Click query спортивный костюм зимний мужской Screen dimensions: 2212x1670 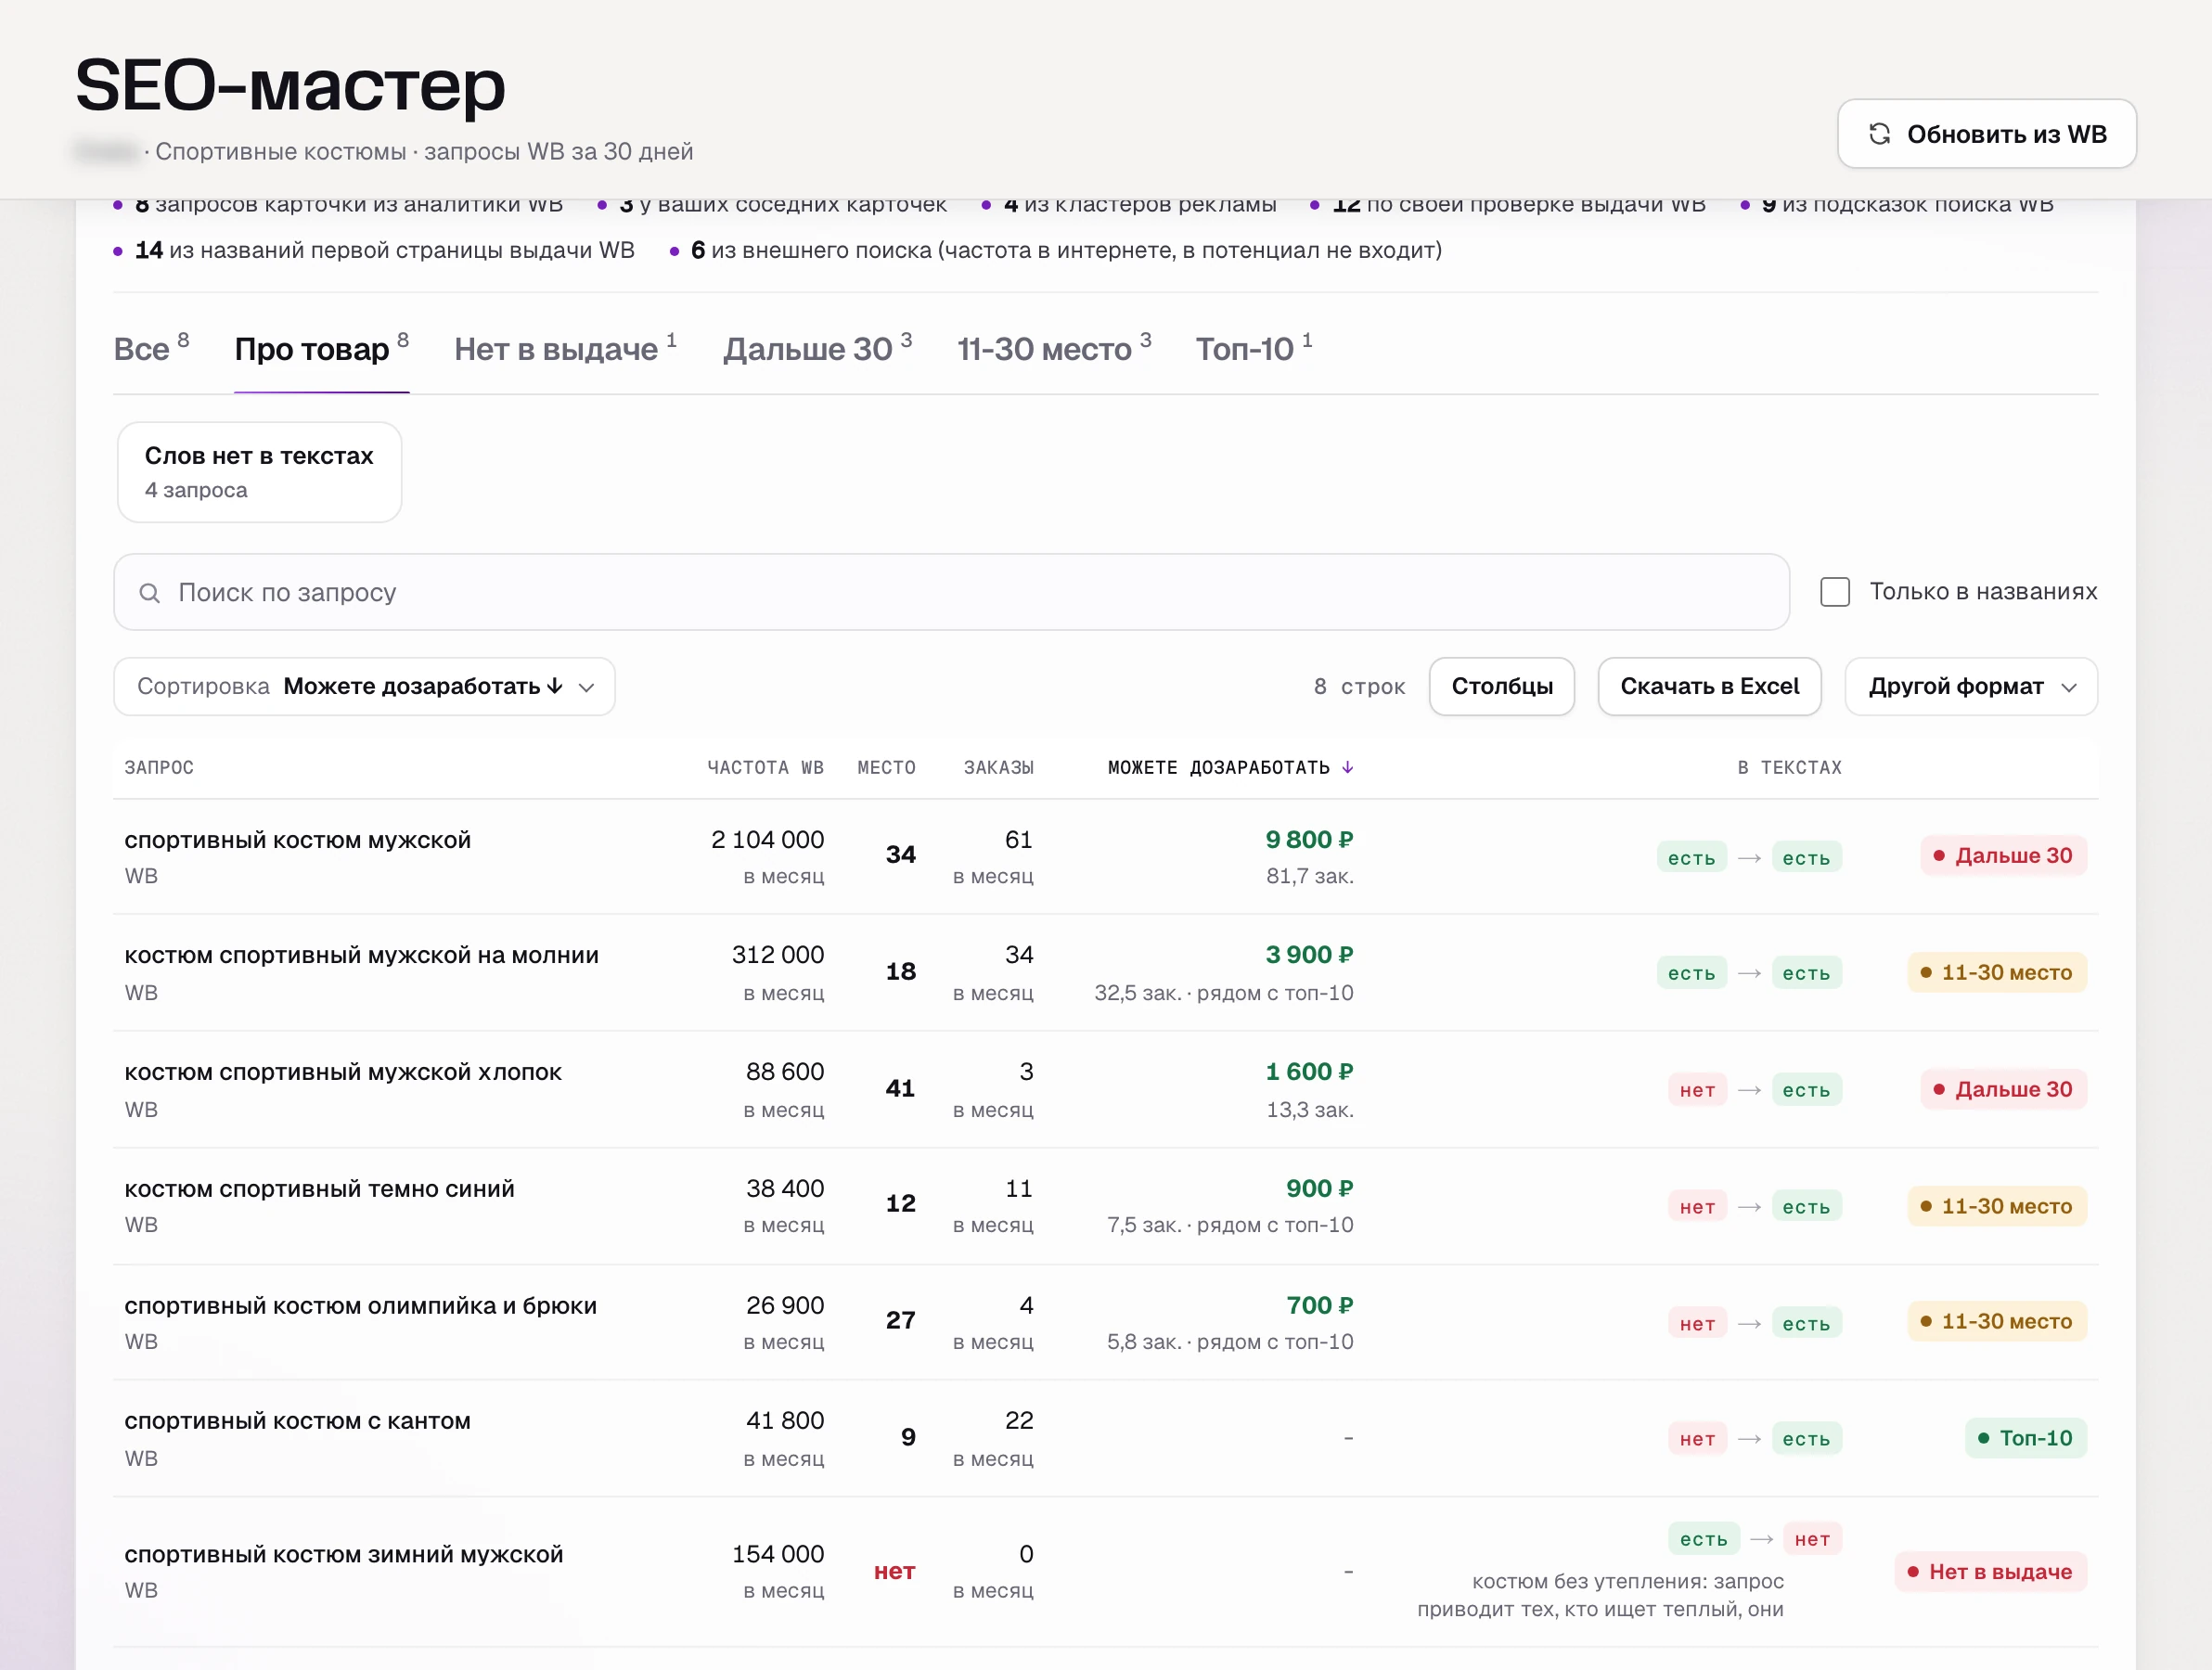(x=344, y=1555)
